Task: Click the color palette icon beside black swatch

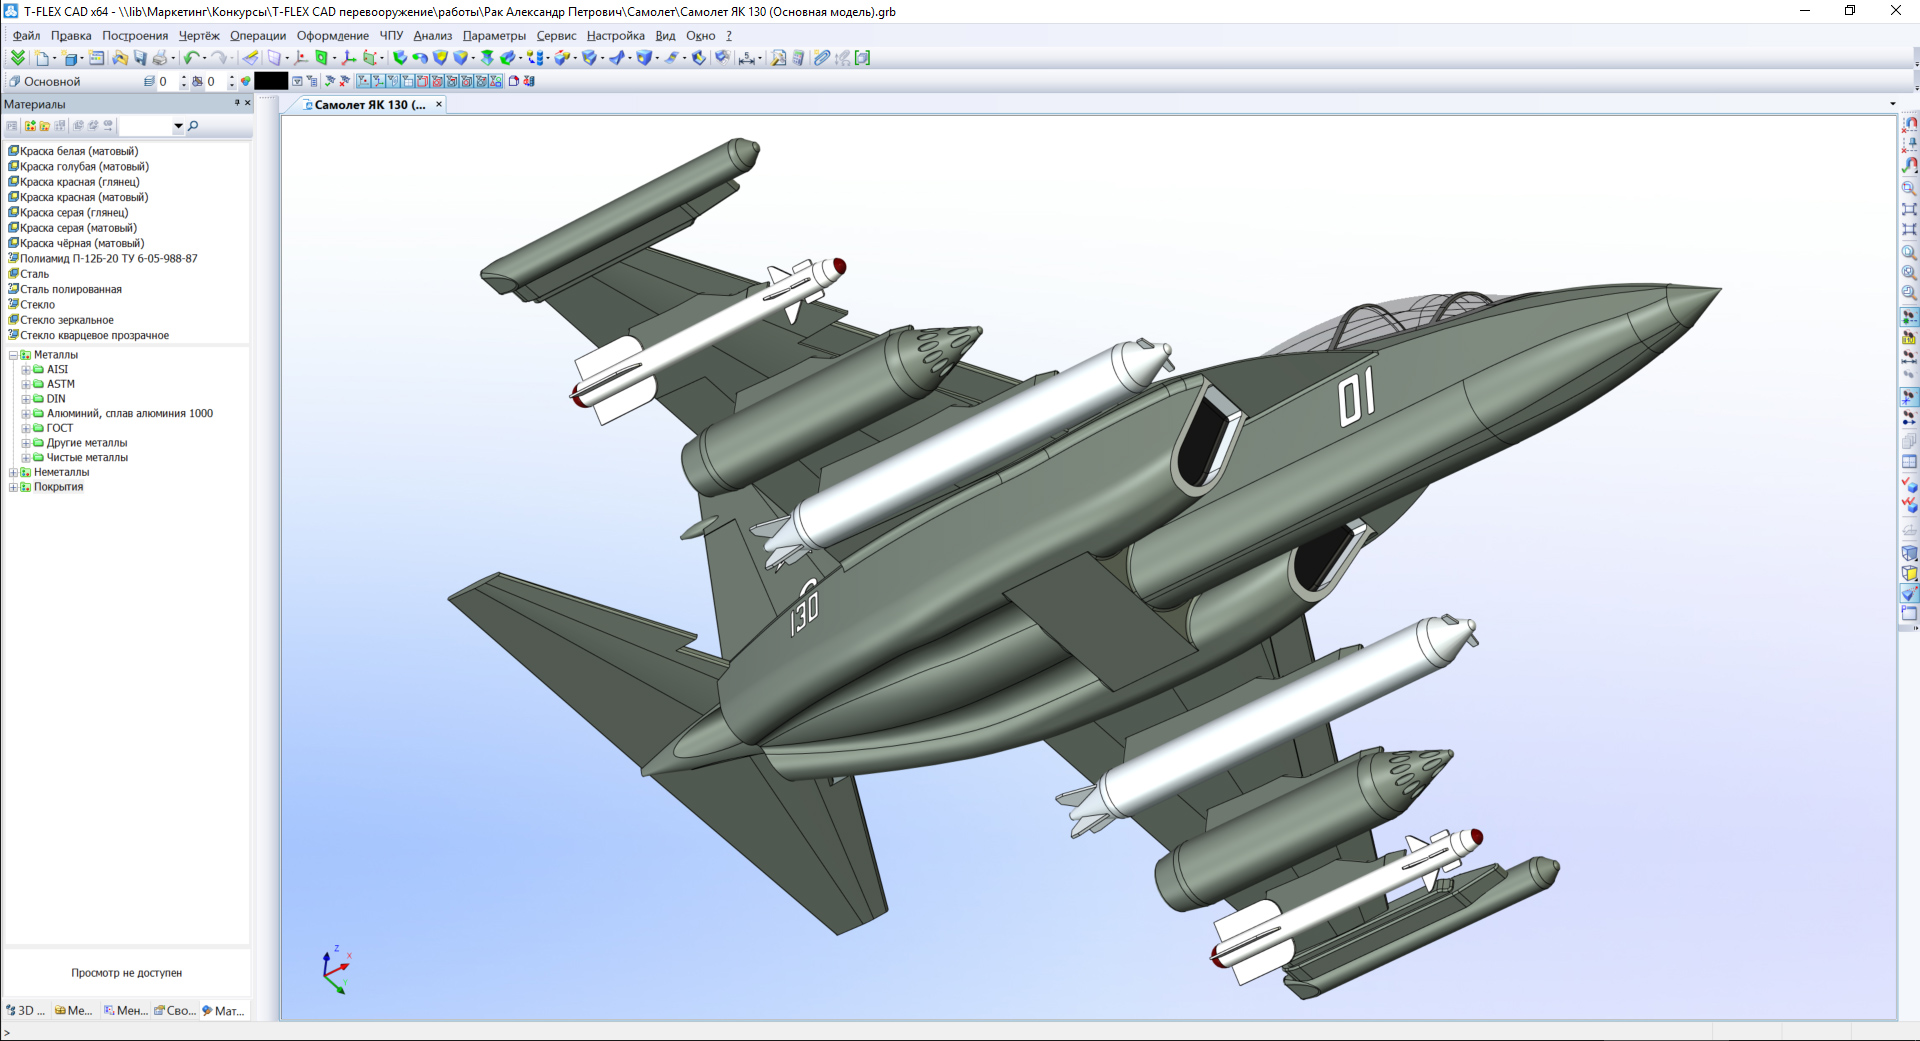Action: (x=246, y=81)
